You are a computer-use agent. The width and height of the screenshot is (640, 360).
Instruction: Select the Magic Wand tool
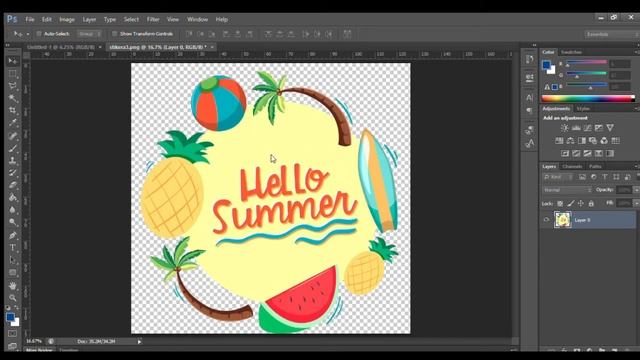13,98
